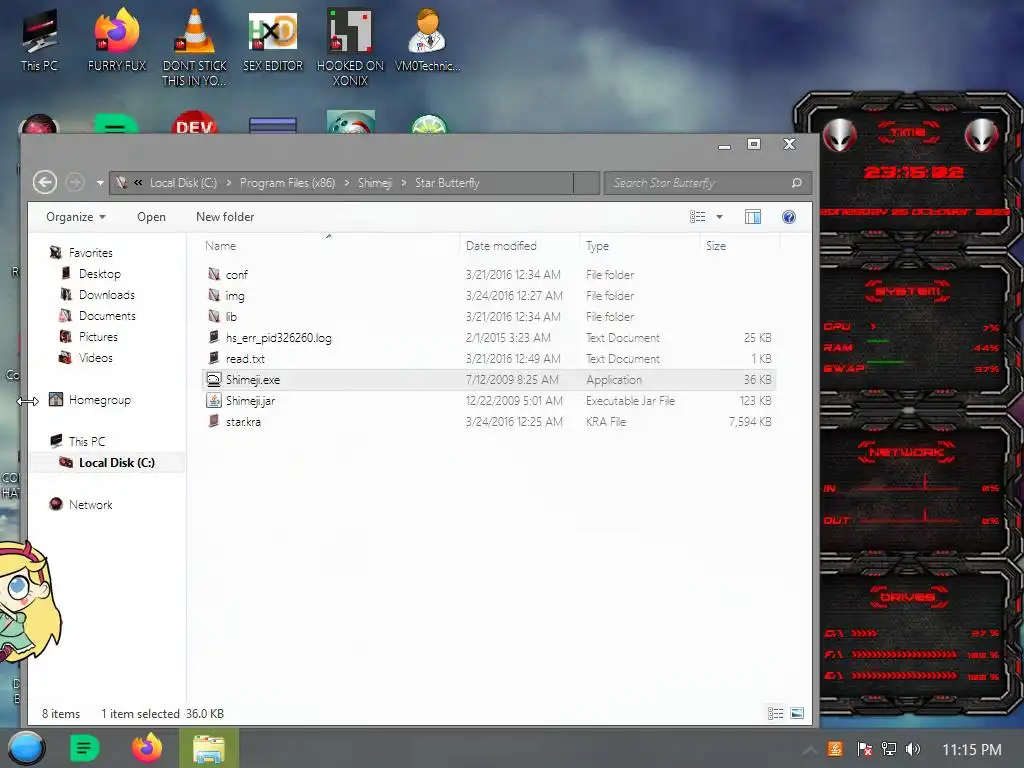Open green notes app on taskbar
1024x768 pixels.
coord(85,748)
